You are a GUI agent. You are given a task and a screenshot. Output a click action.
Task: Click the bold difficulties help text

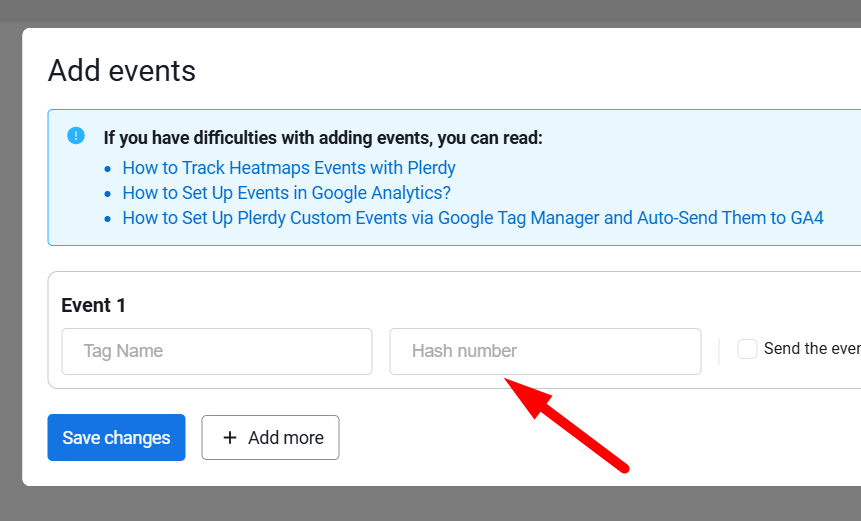pyautogui.click(x=323, y=138)
